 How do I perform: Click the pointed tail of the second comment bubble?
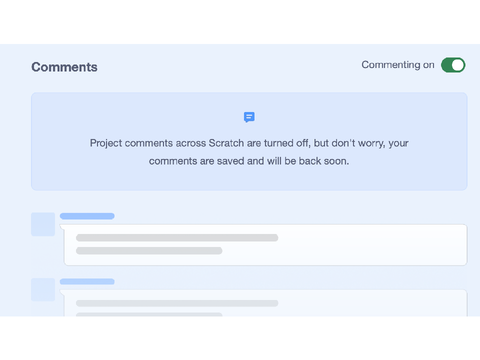(x=62, y=292)
